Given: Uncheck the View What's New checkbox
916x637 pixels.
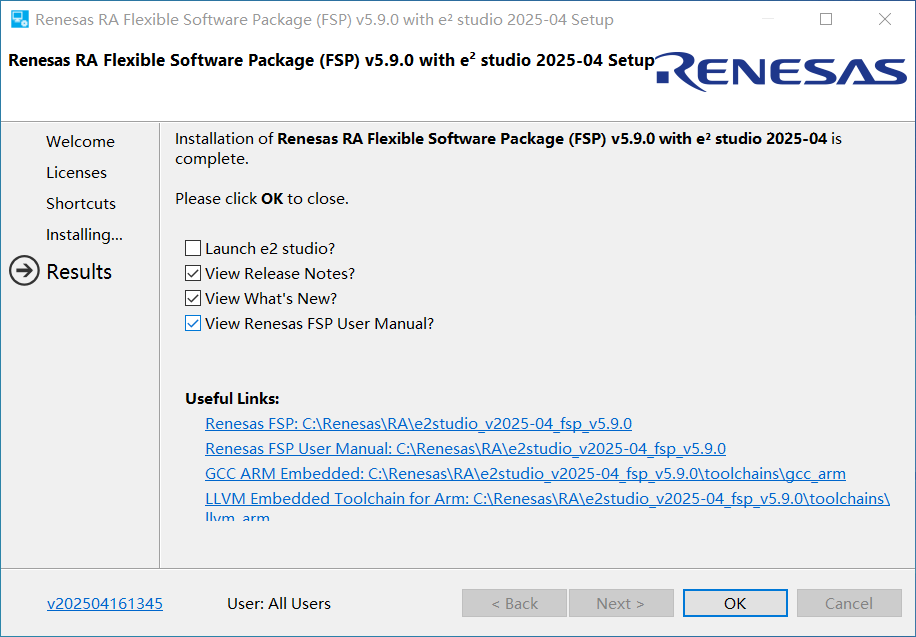Looking at the screenshot, I should coord(193,299).
